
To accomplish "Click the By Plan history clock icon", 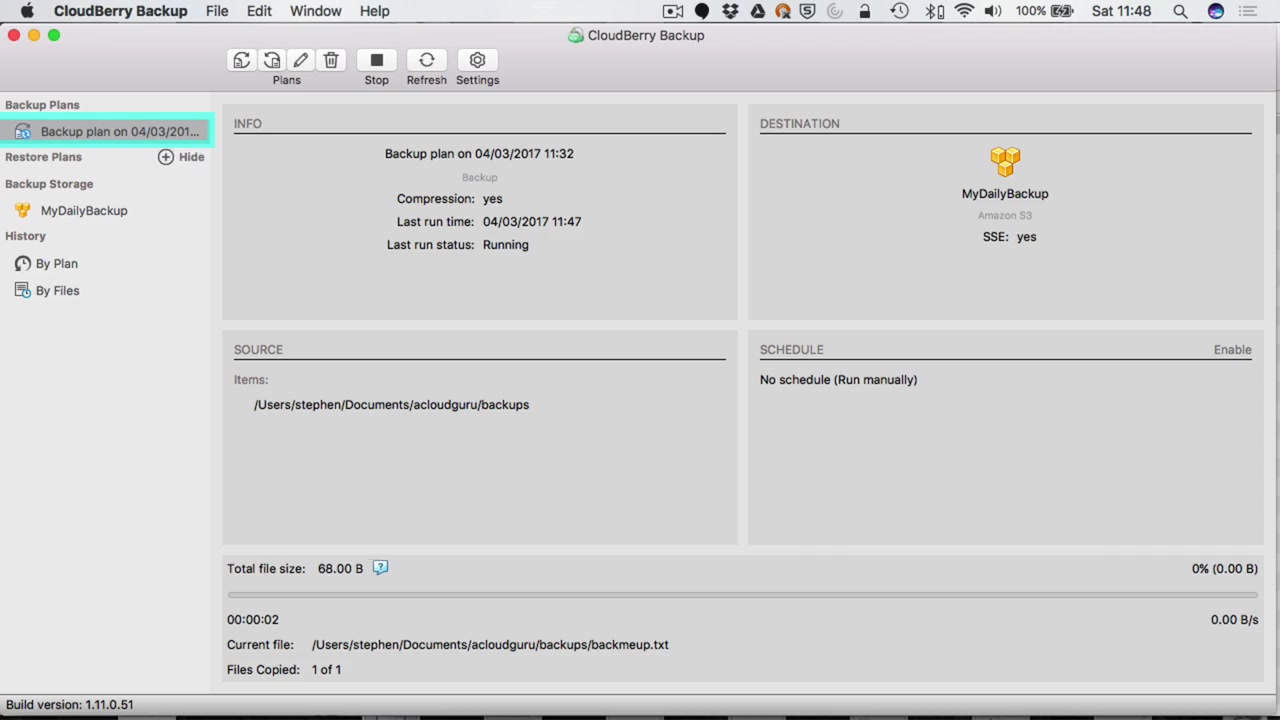I will point(22,264).
